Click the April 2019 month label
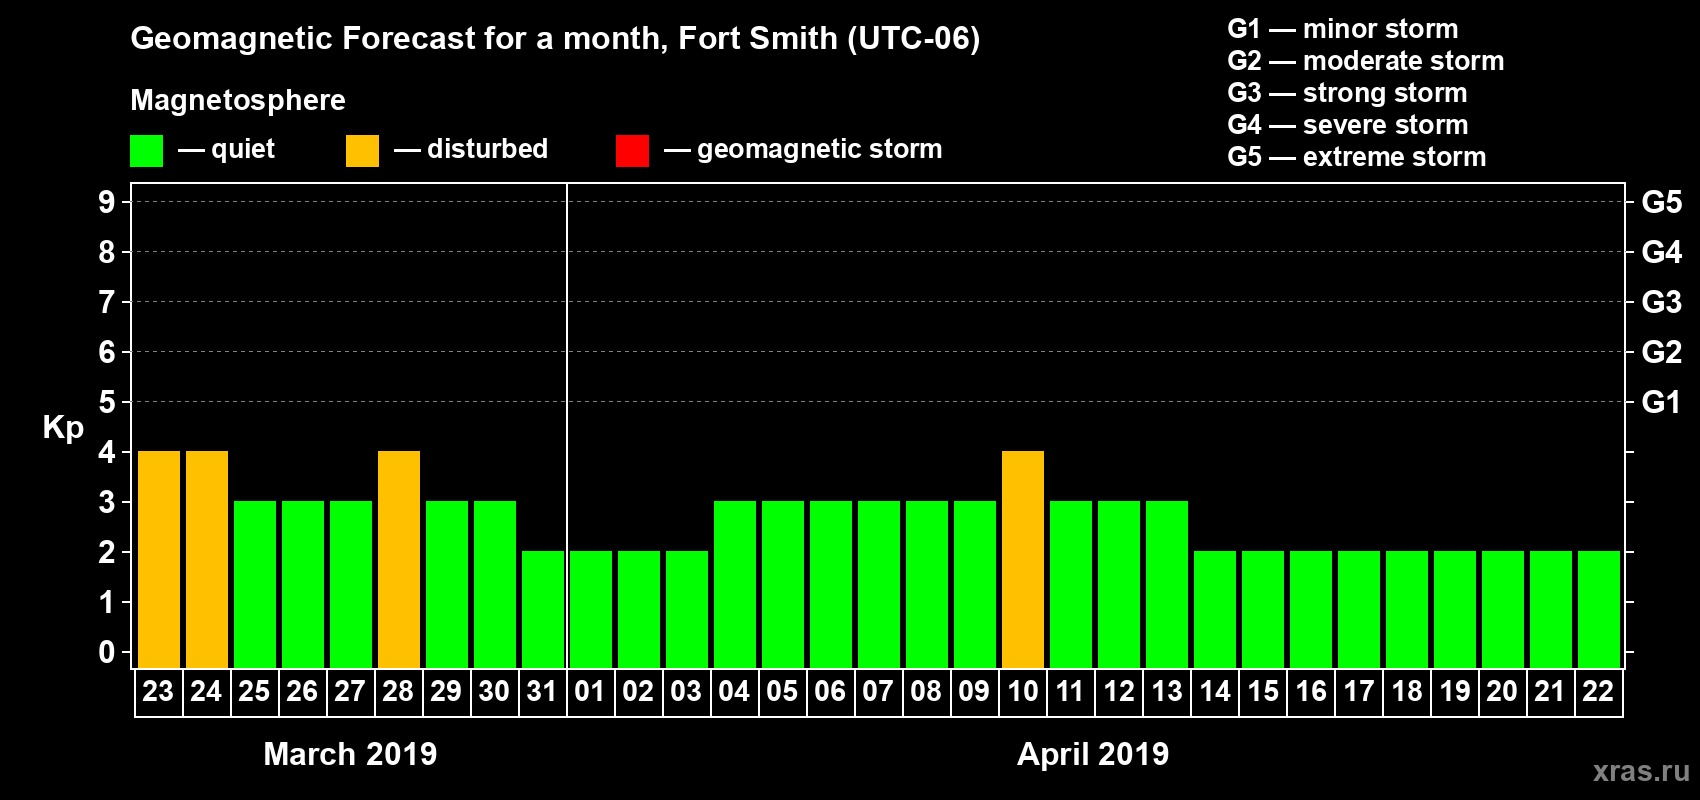This screenshot has width=1700, height=800. click(1093, 754)
